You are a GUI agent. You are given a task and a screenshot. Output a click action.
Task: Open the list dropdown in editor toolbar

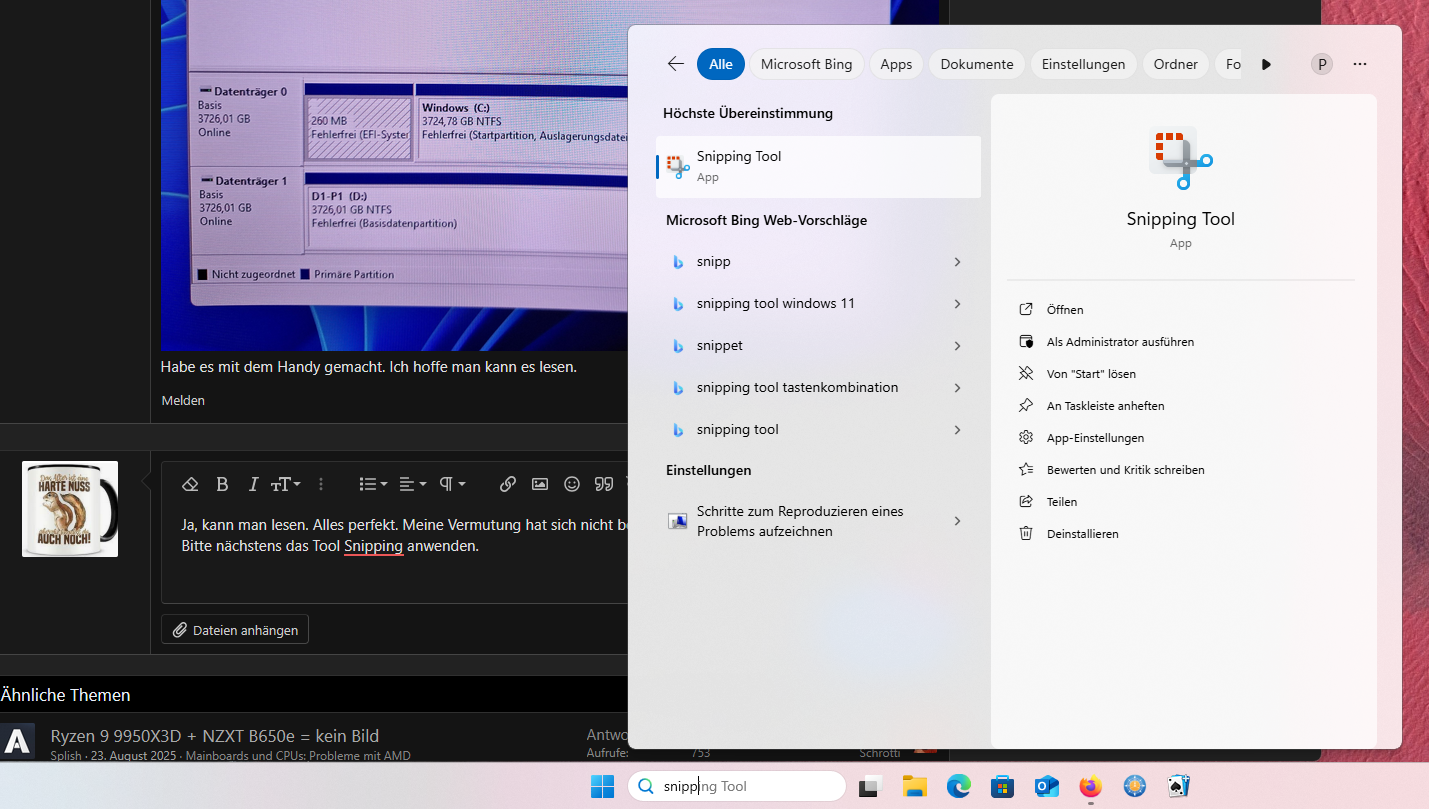(373, 484)
